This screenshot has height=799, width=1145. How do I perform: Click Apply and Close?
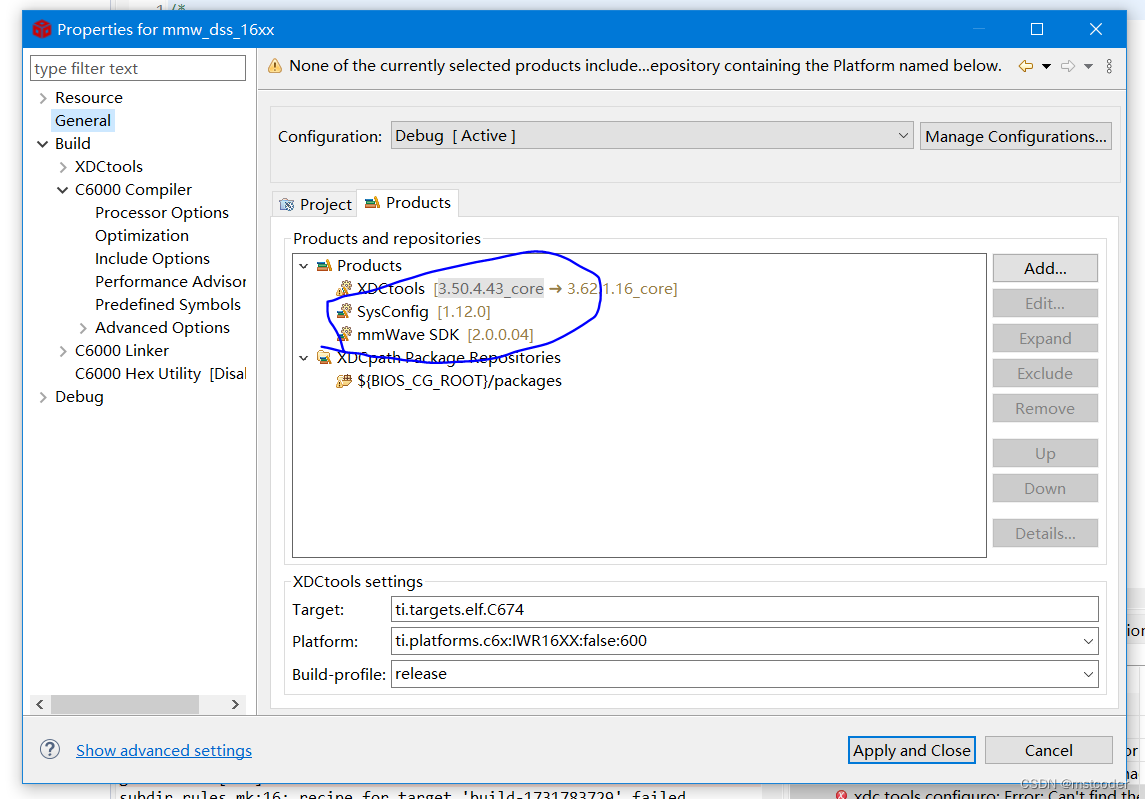click(x=911, y=750)
